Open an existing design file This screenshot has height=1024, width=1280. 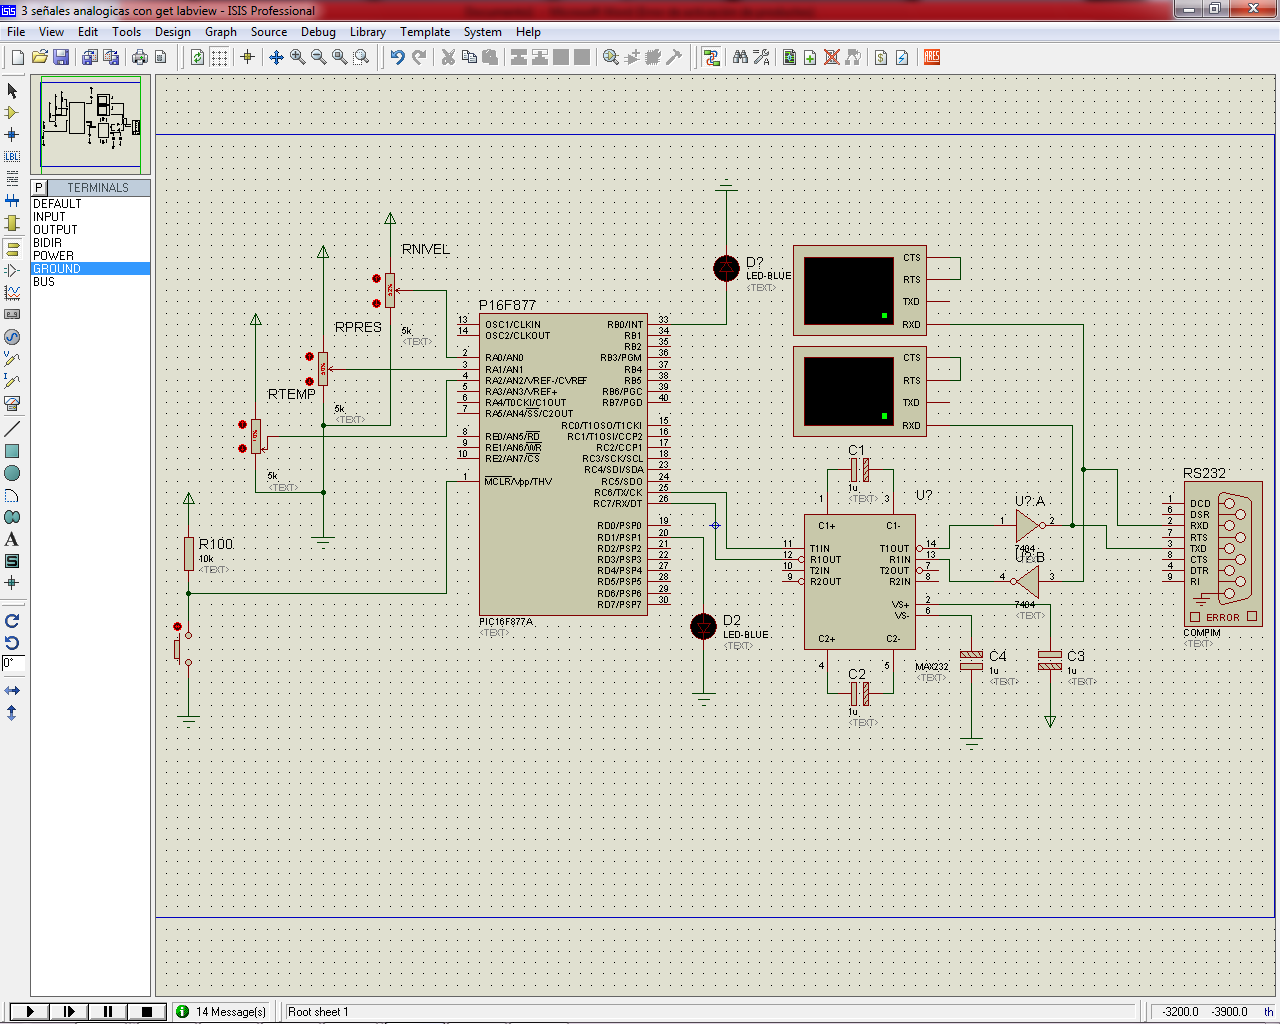(39, 57)
